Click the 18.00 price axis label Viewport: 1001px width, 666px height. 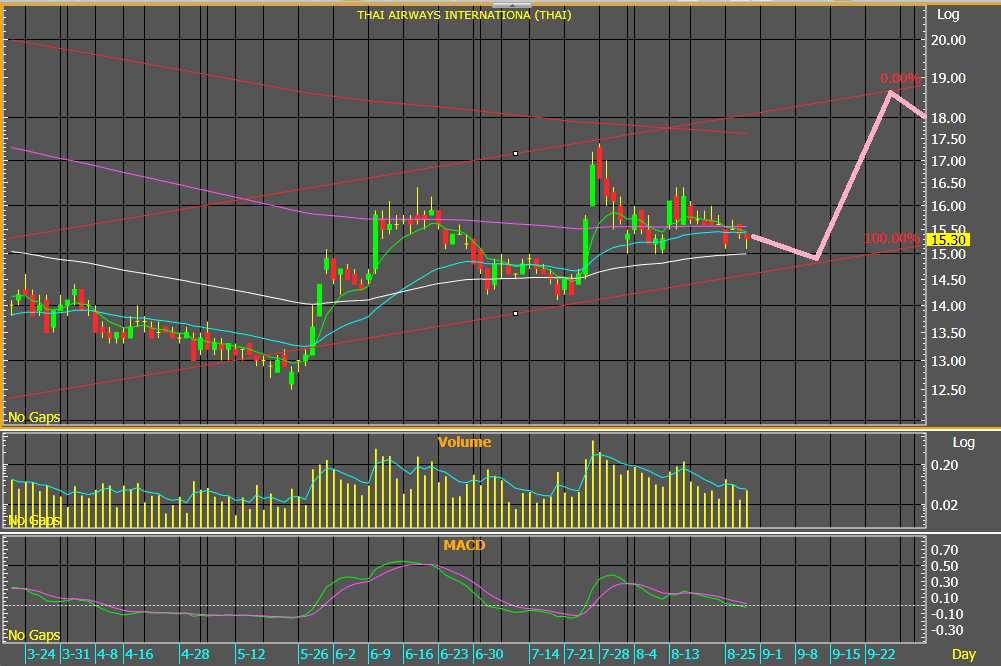point(948,118)
